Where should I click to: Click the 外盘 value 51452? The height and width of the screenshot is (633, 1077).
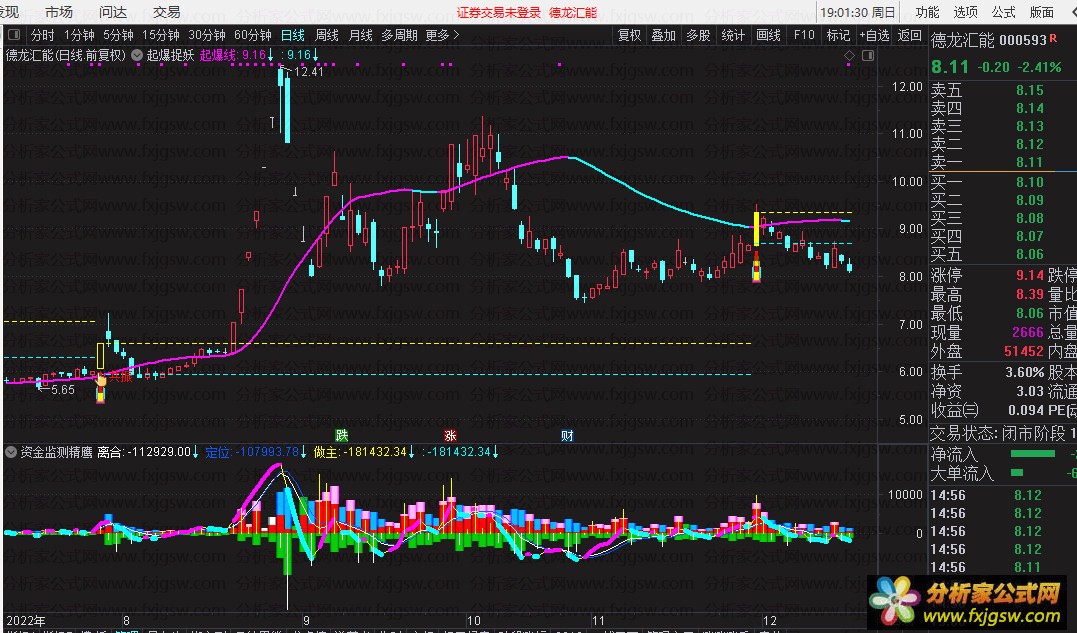point(1023,351)
